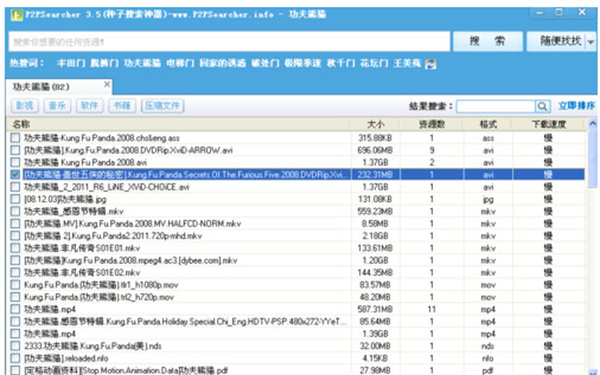Check the box for mpeg4.ac3.[dybee.com].mkv row

15,260
